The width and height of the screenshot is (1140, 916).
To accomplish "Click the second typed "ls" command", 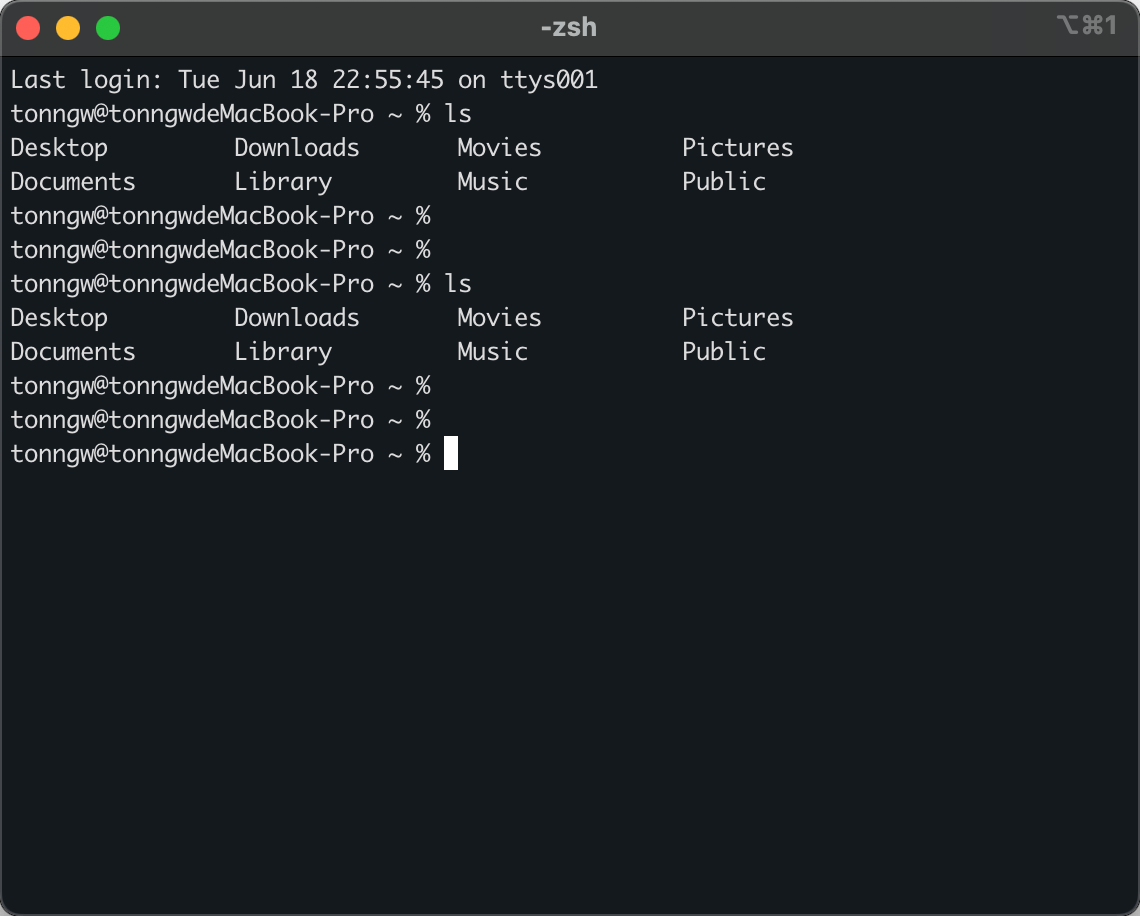I will click(x=458, y=284).
